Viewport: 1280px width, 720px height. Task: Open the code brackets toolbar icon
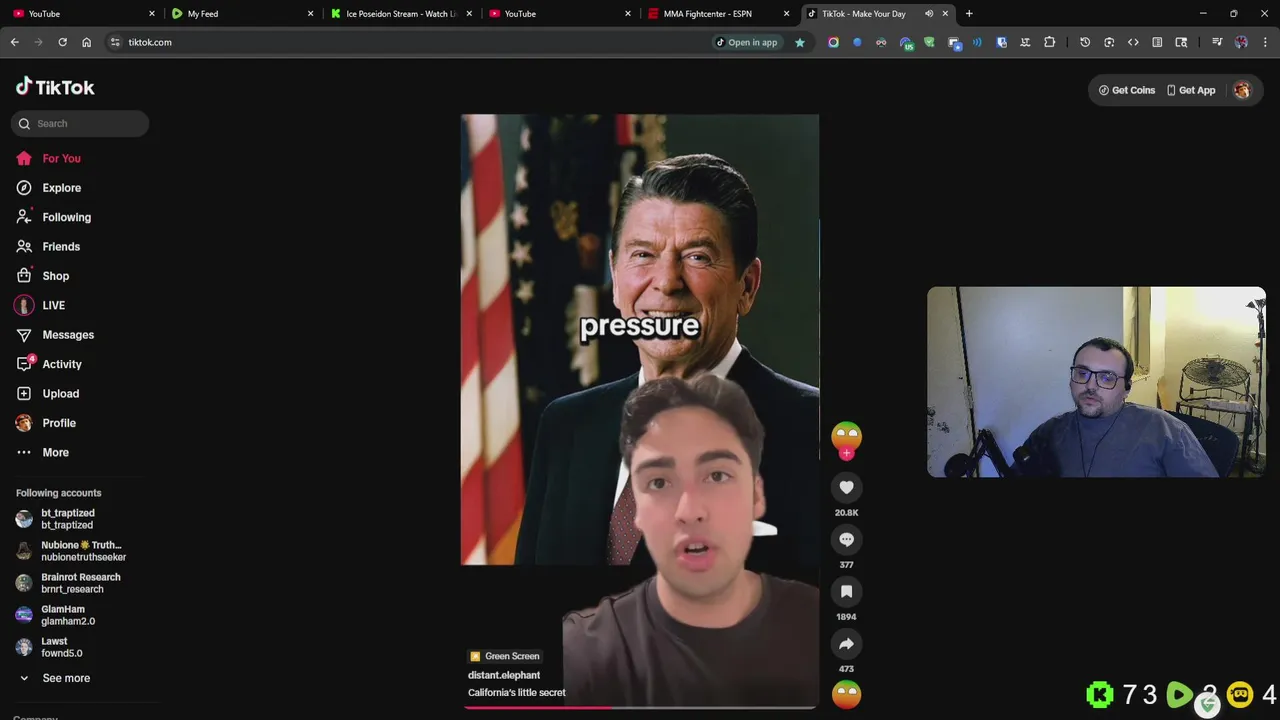point(1133,42)
